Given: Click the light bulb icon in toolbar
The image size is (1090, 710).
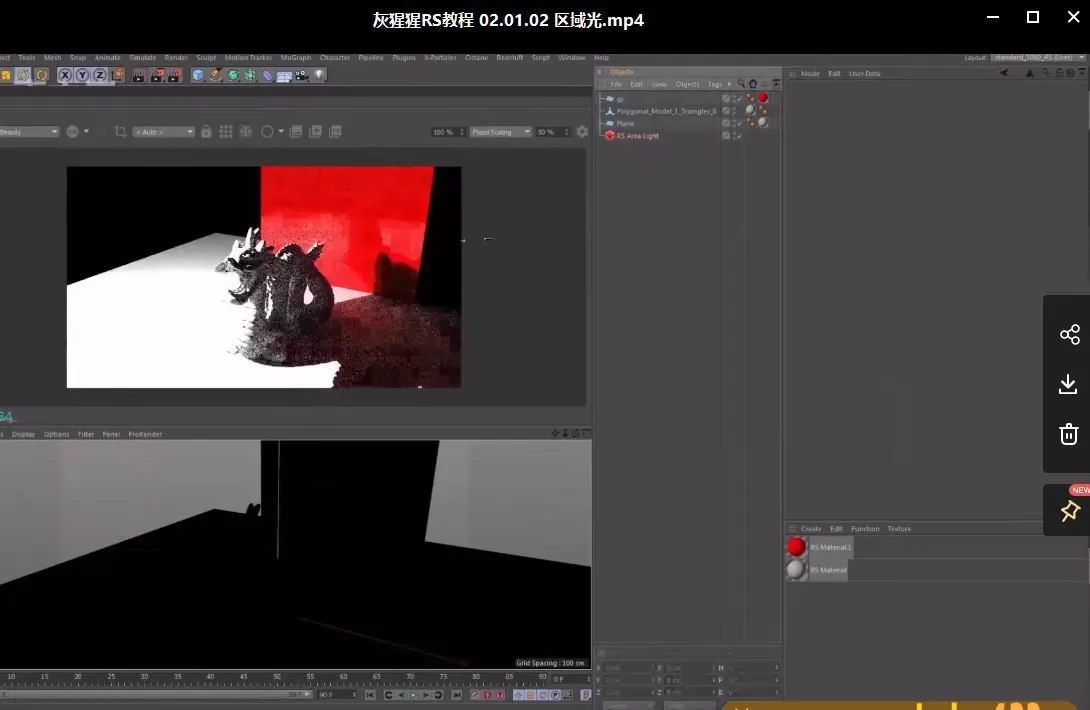Looking at the screenshot, I should pyautogui.click(x=320, y=75).
